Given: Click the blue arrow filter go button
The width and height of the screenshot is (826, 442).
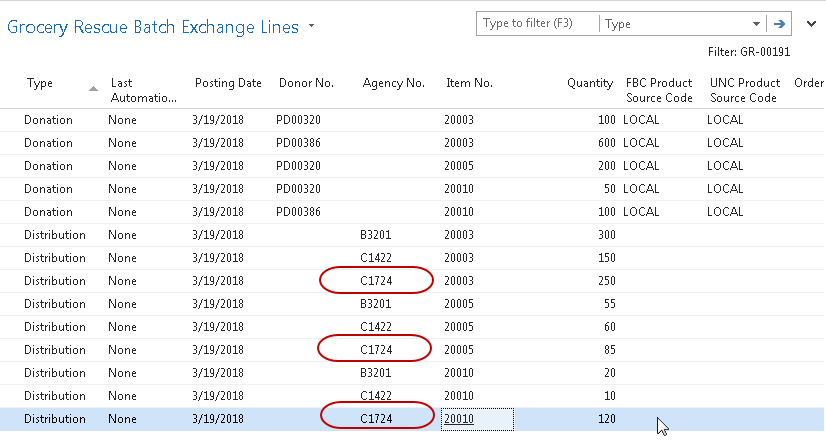Looking at the screenshot, I should pos(779,24).
